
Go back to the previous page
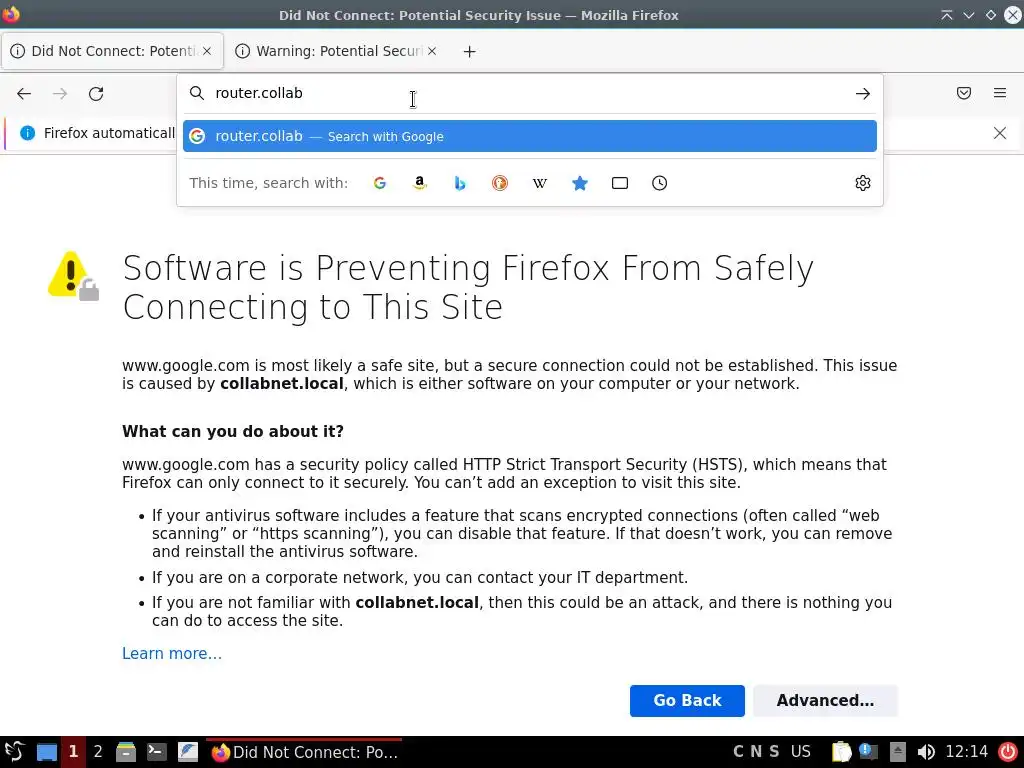click(x=24, y=94)
